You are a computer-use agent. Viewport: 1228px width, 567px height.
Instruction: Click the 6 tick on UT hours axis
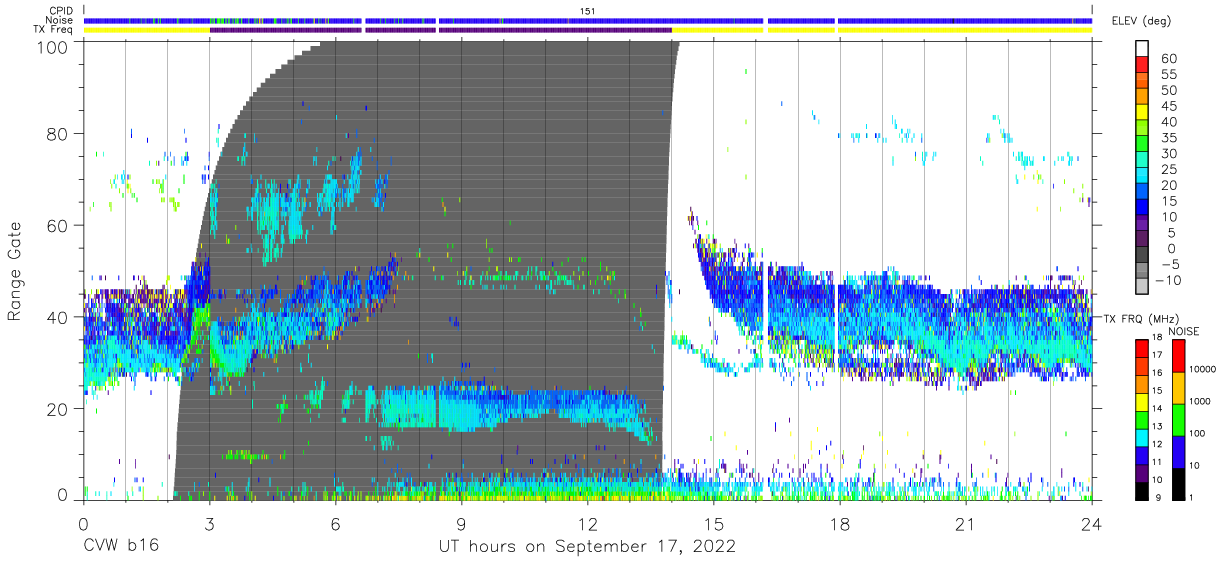pyautogui.click(x=336, y=524)
